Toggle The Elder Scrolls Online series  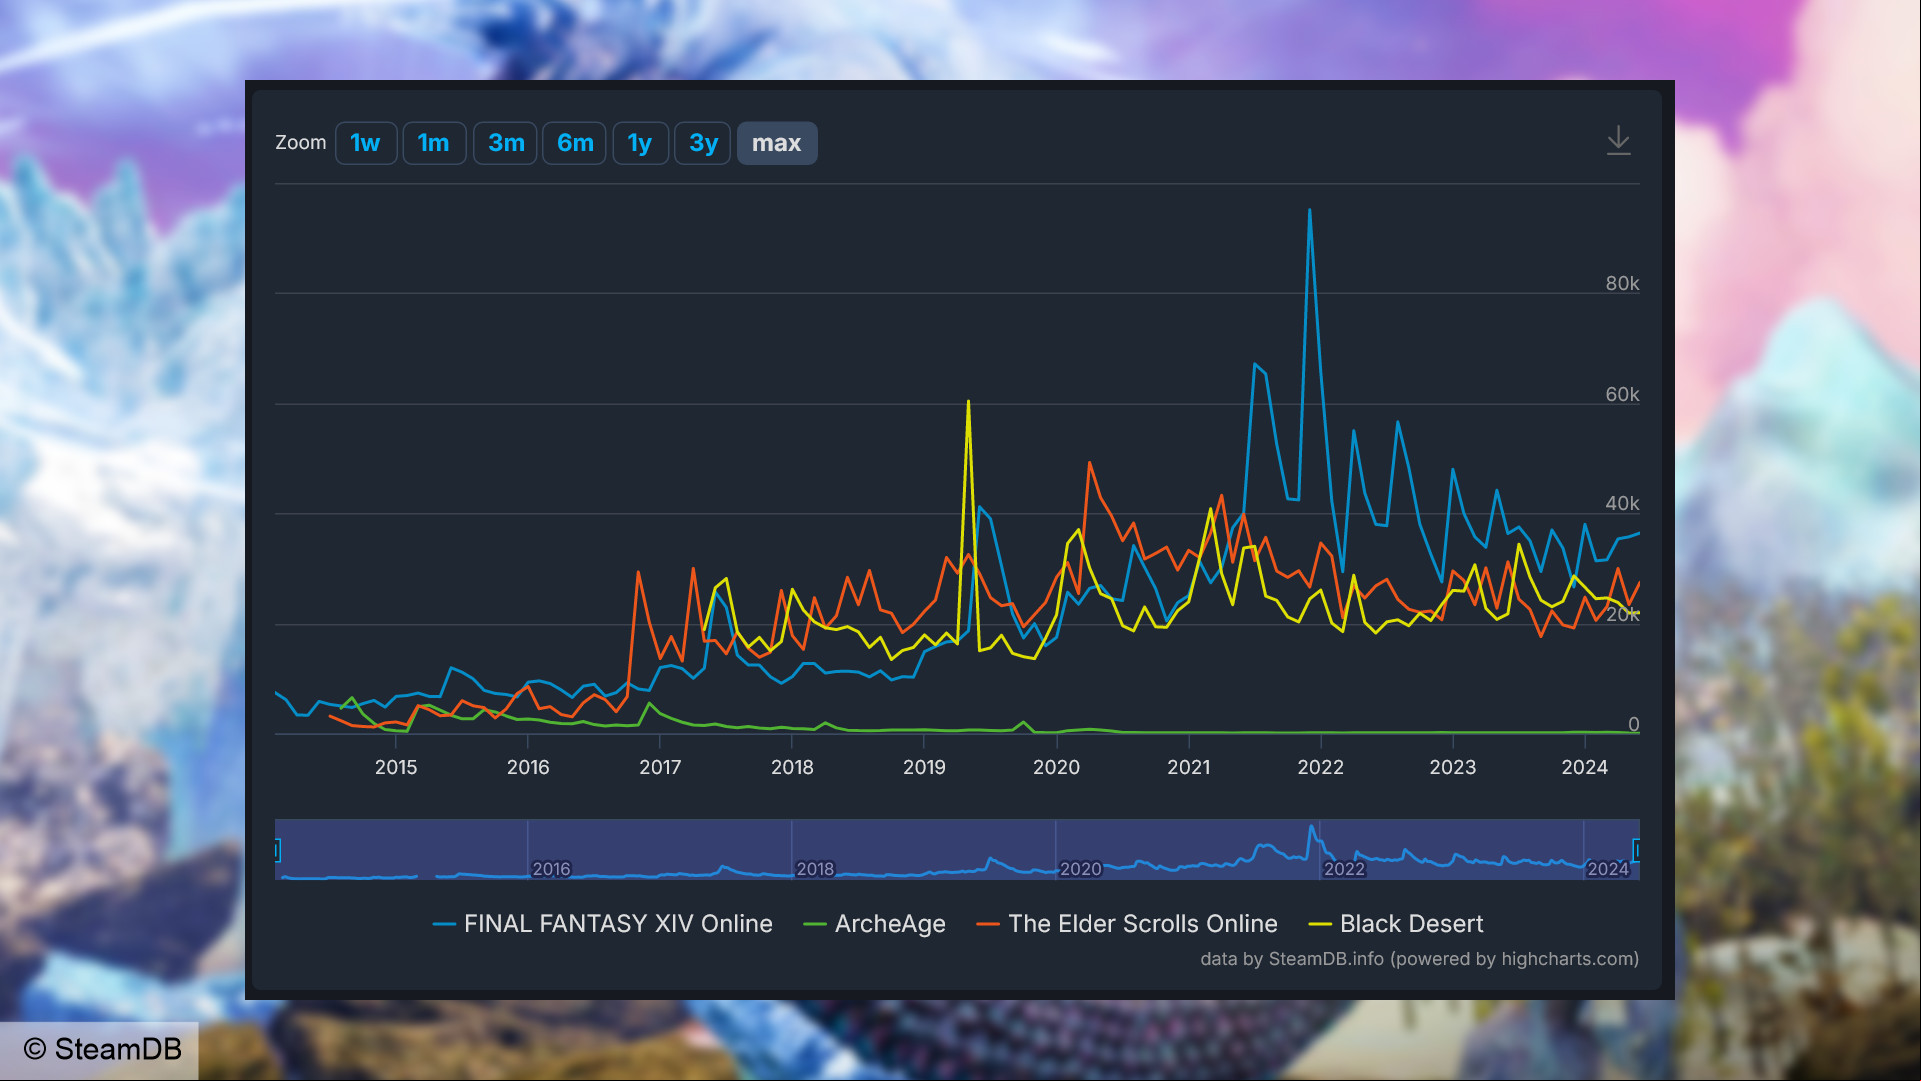click(1127, 924)
